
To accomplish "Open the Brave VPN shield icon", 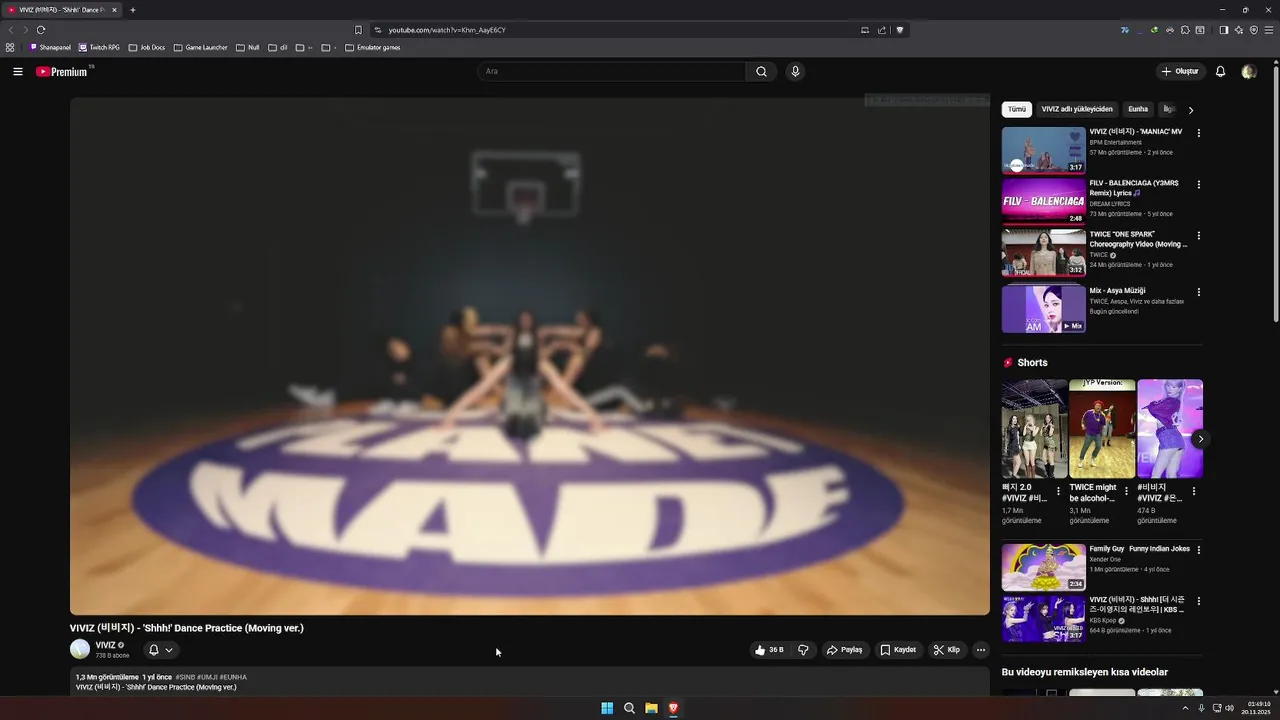I will [1253, 30].
